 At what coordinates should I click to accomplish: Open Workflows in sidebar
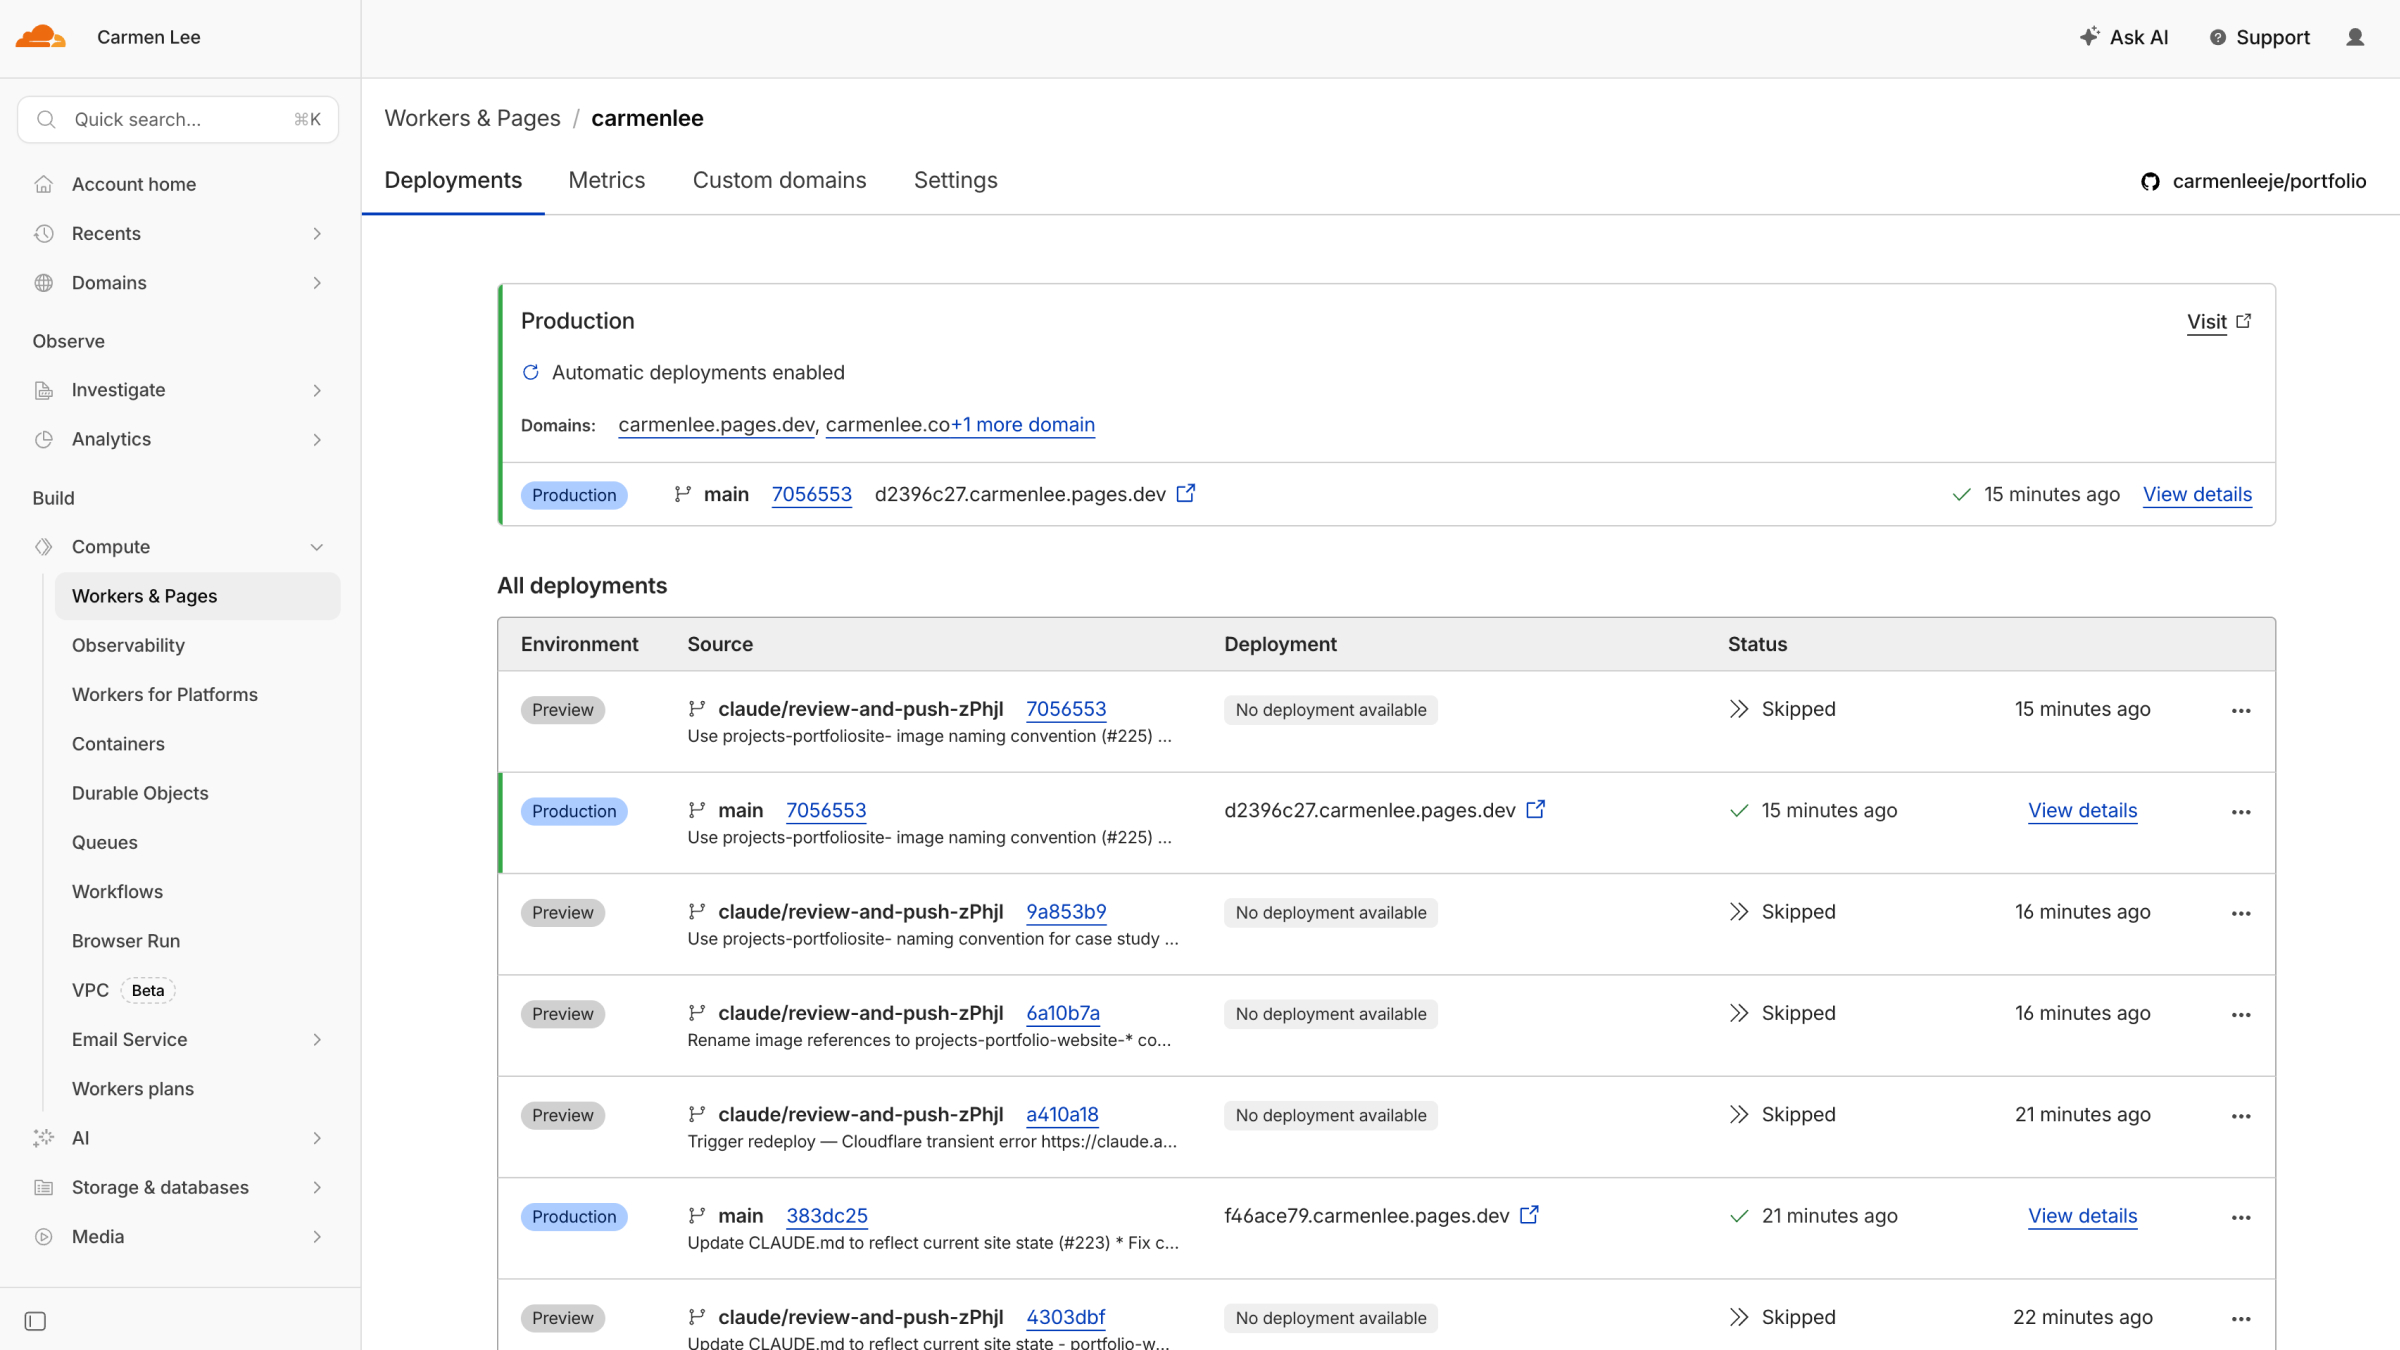click(117, 892)
